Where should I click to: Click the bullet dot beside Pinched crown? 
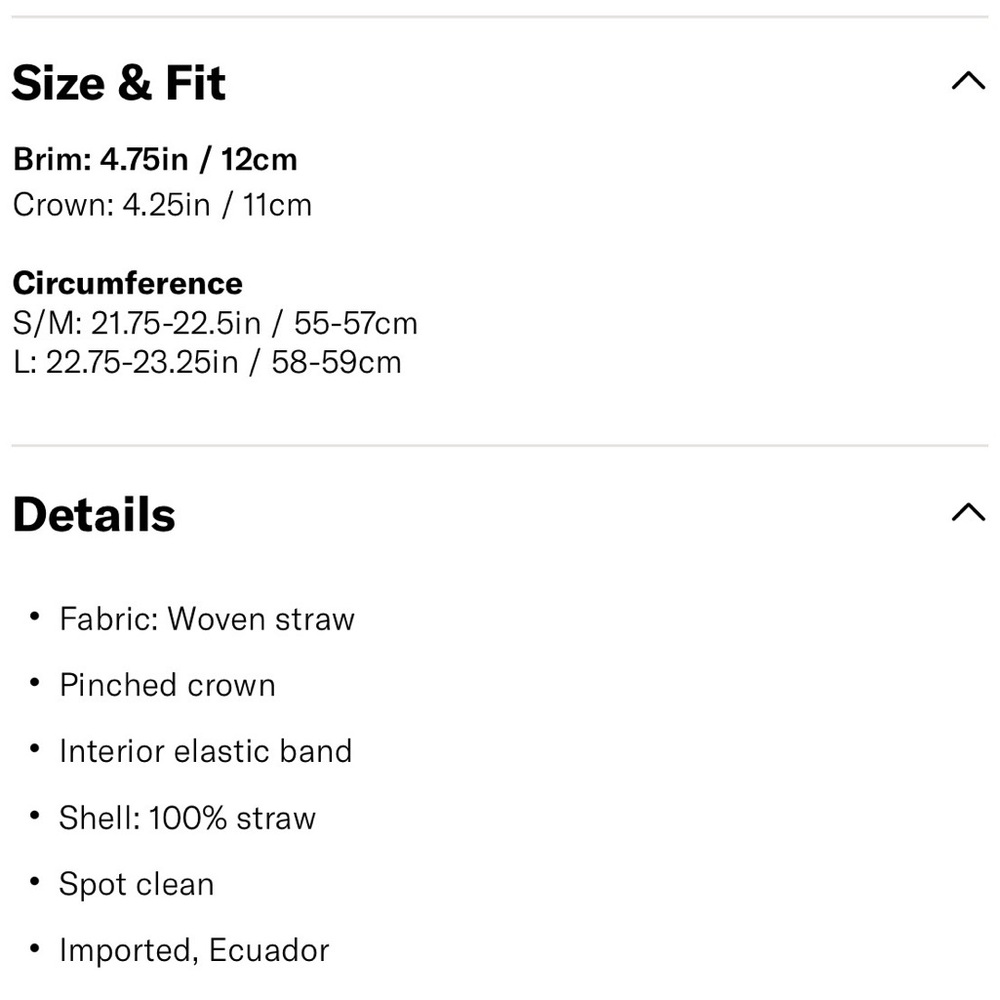click(34, 682)
